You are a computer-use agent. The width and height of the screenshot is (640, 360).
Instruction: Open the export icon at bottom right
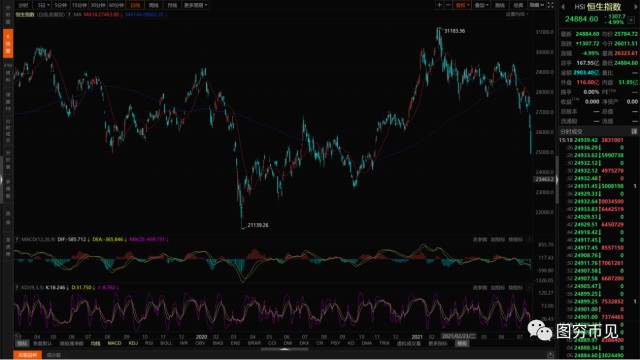550,355
